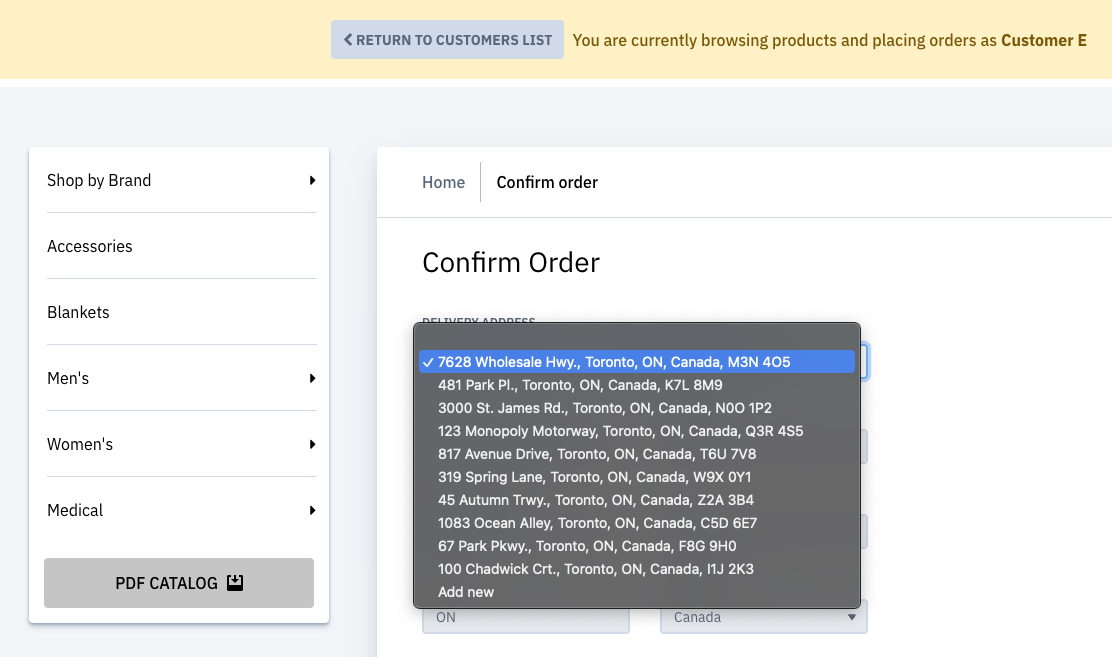Select 100 Chadwick Crt. address
The width and height of the screenshot is (1112, 657).
[595, 569]
